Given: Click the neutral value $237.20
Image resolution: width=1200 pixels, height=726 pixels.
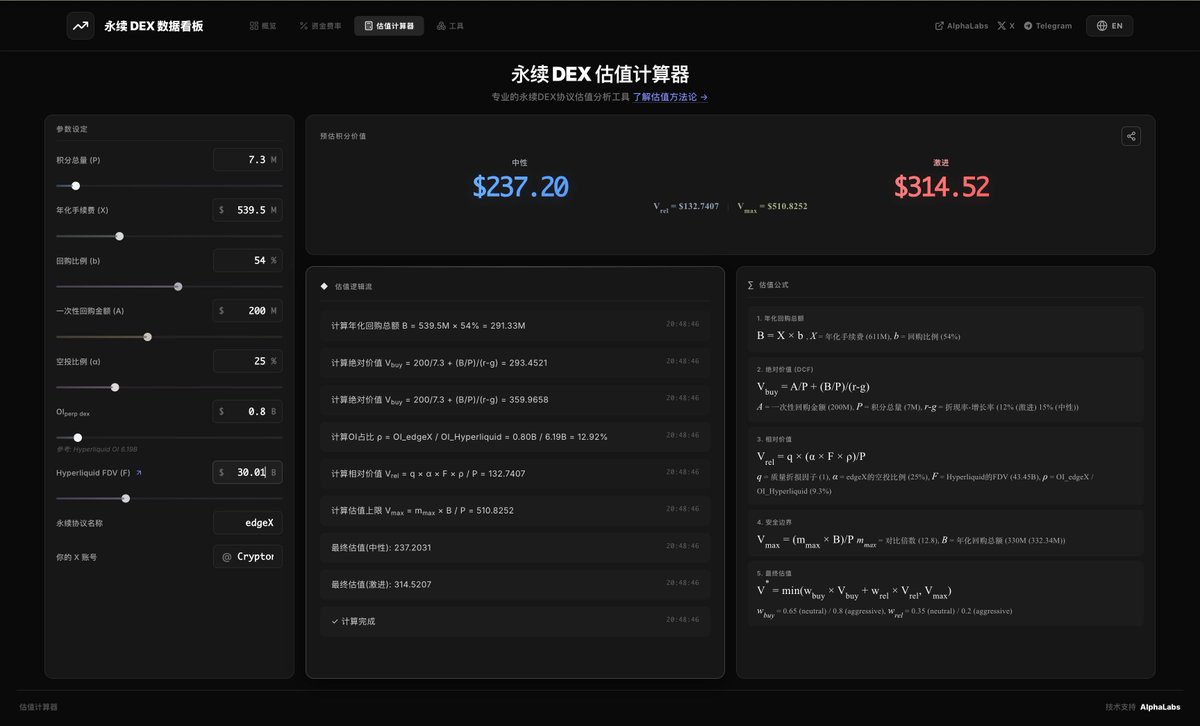Looking at the screenshot, I should coord(520,186).
